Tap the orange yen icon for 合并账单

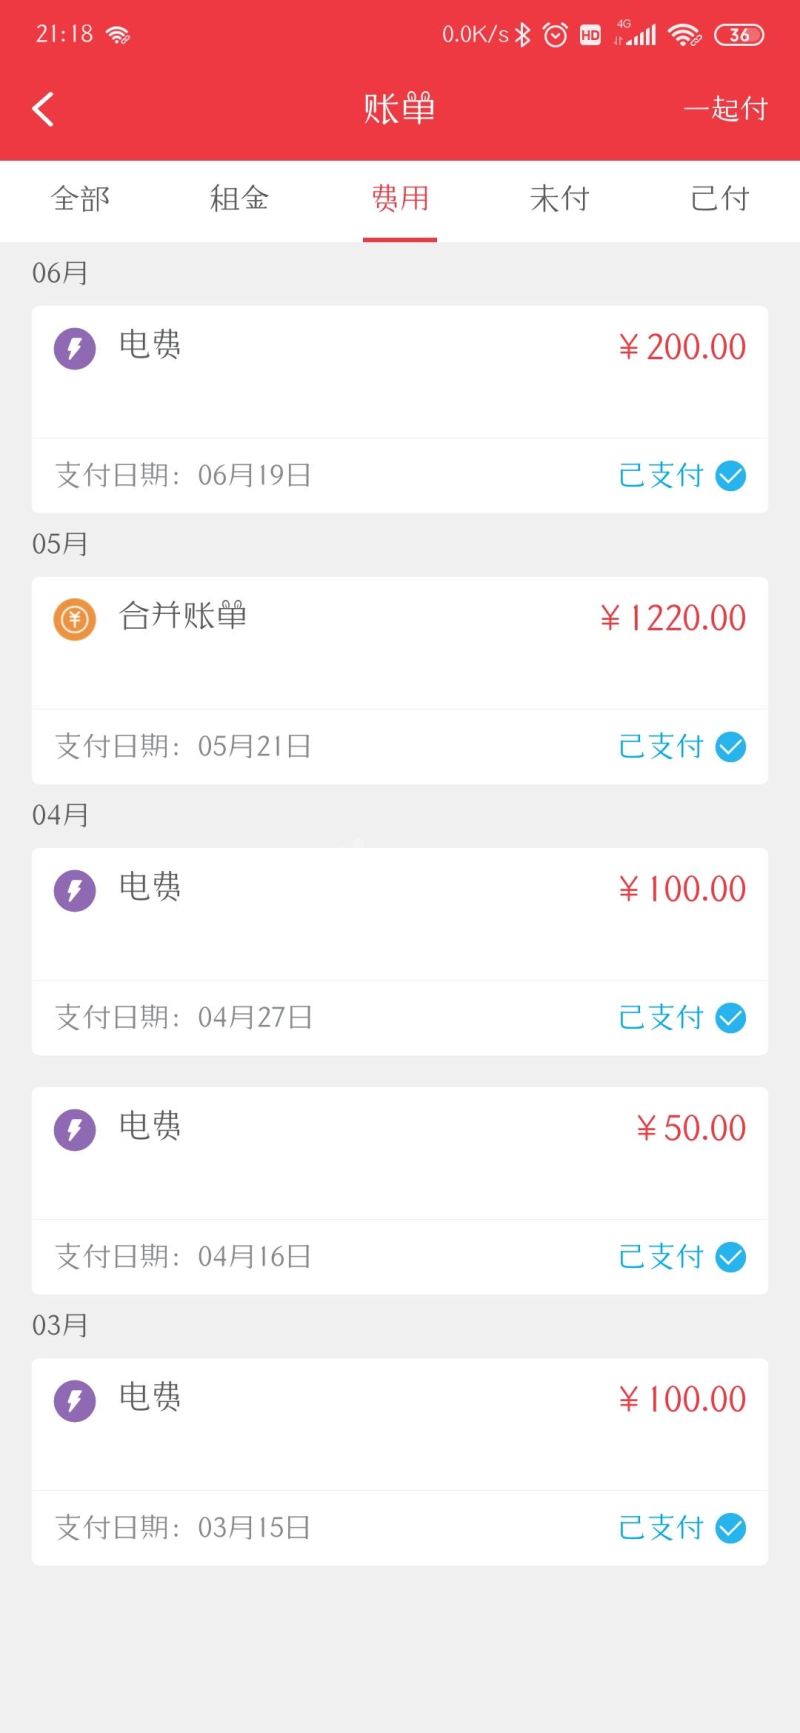pyautogui.click(x=75, y=620)
